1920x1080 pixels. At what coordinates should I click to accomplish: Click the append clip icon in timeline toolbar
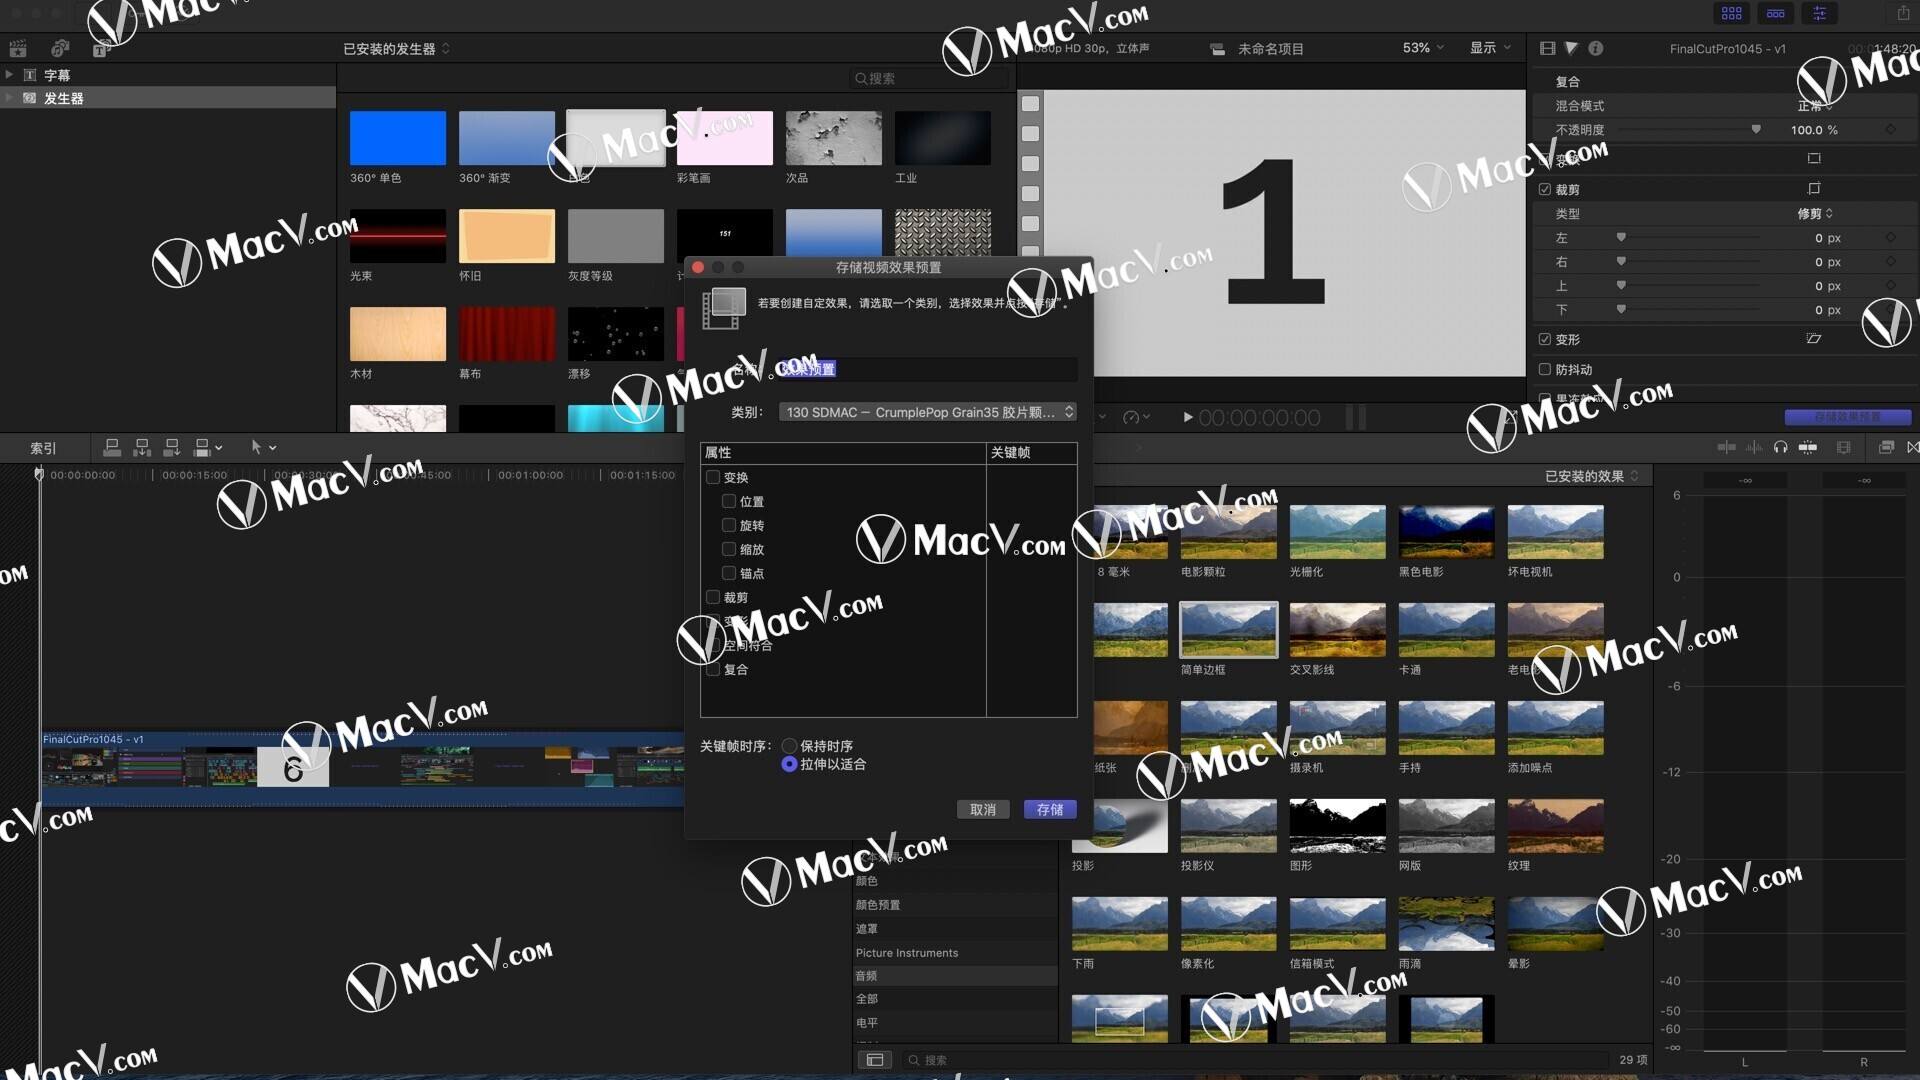(x=172, y=447)
